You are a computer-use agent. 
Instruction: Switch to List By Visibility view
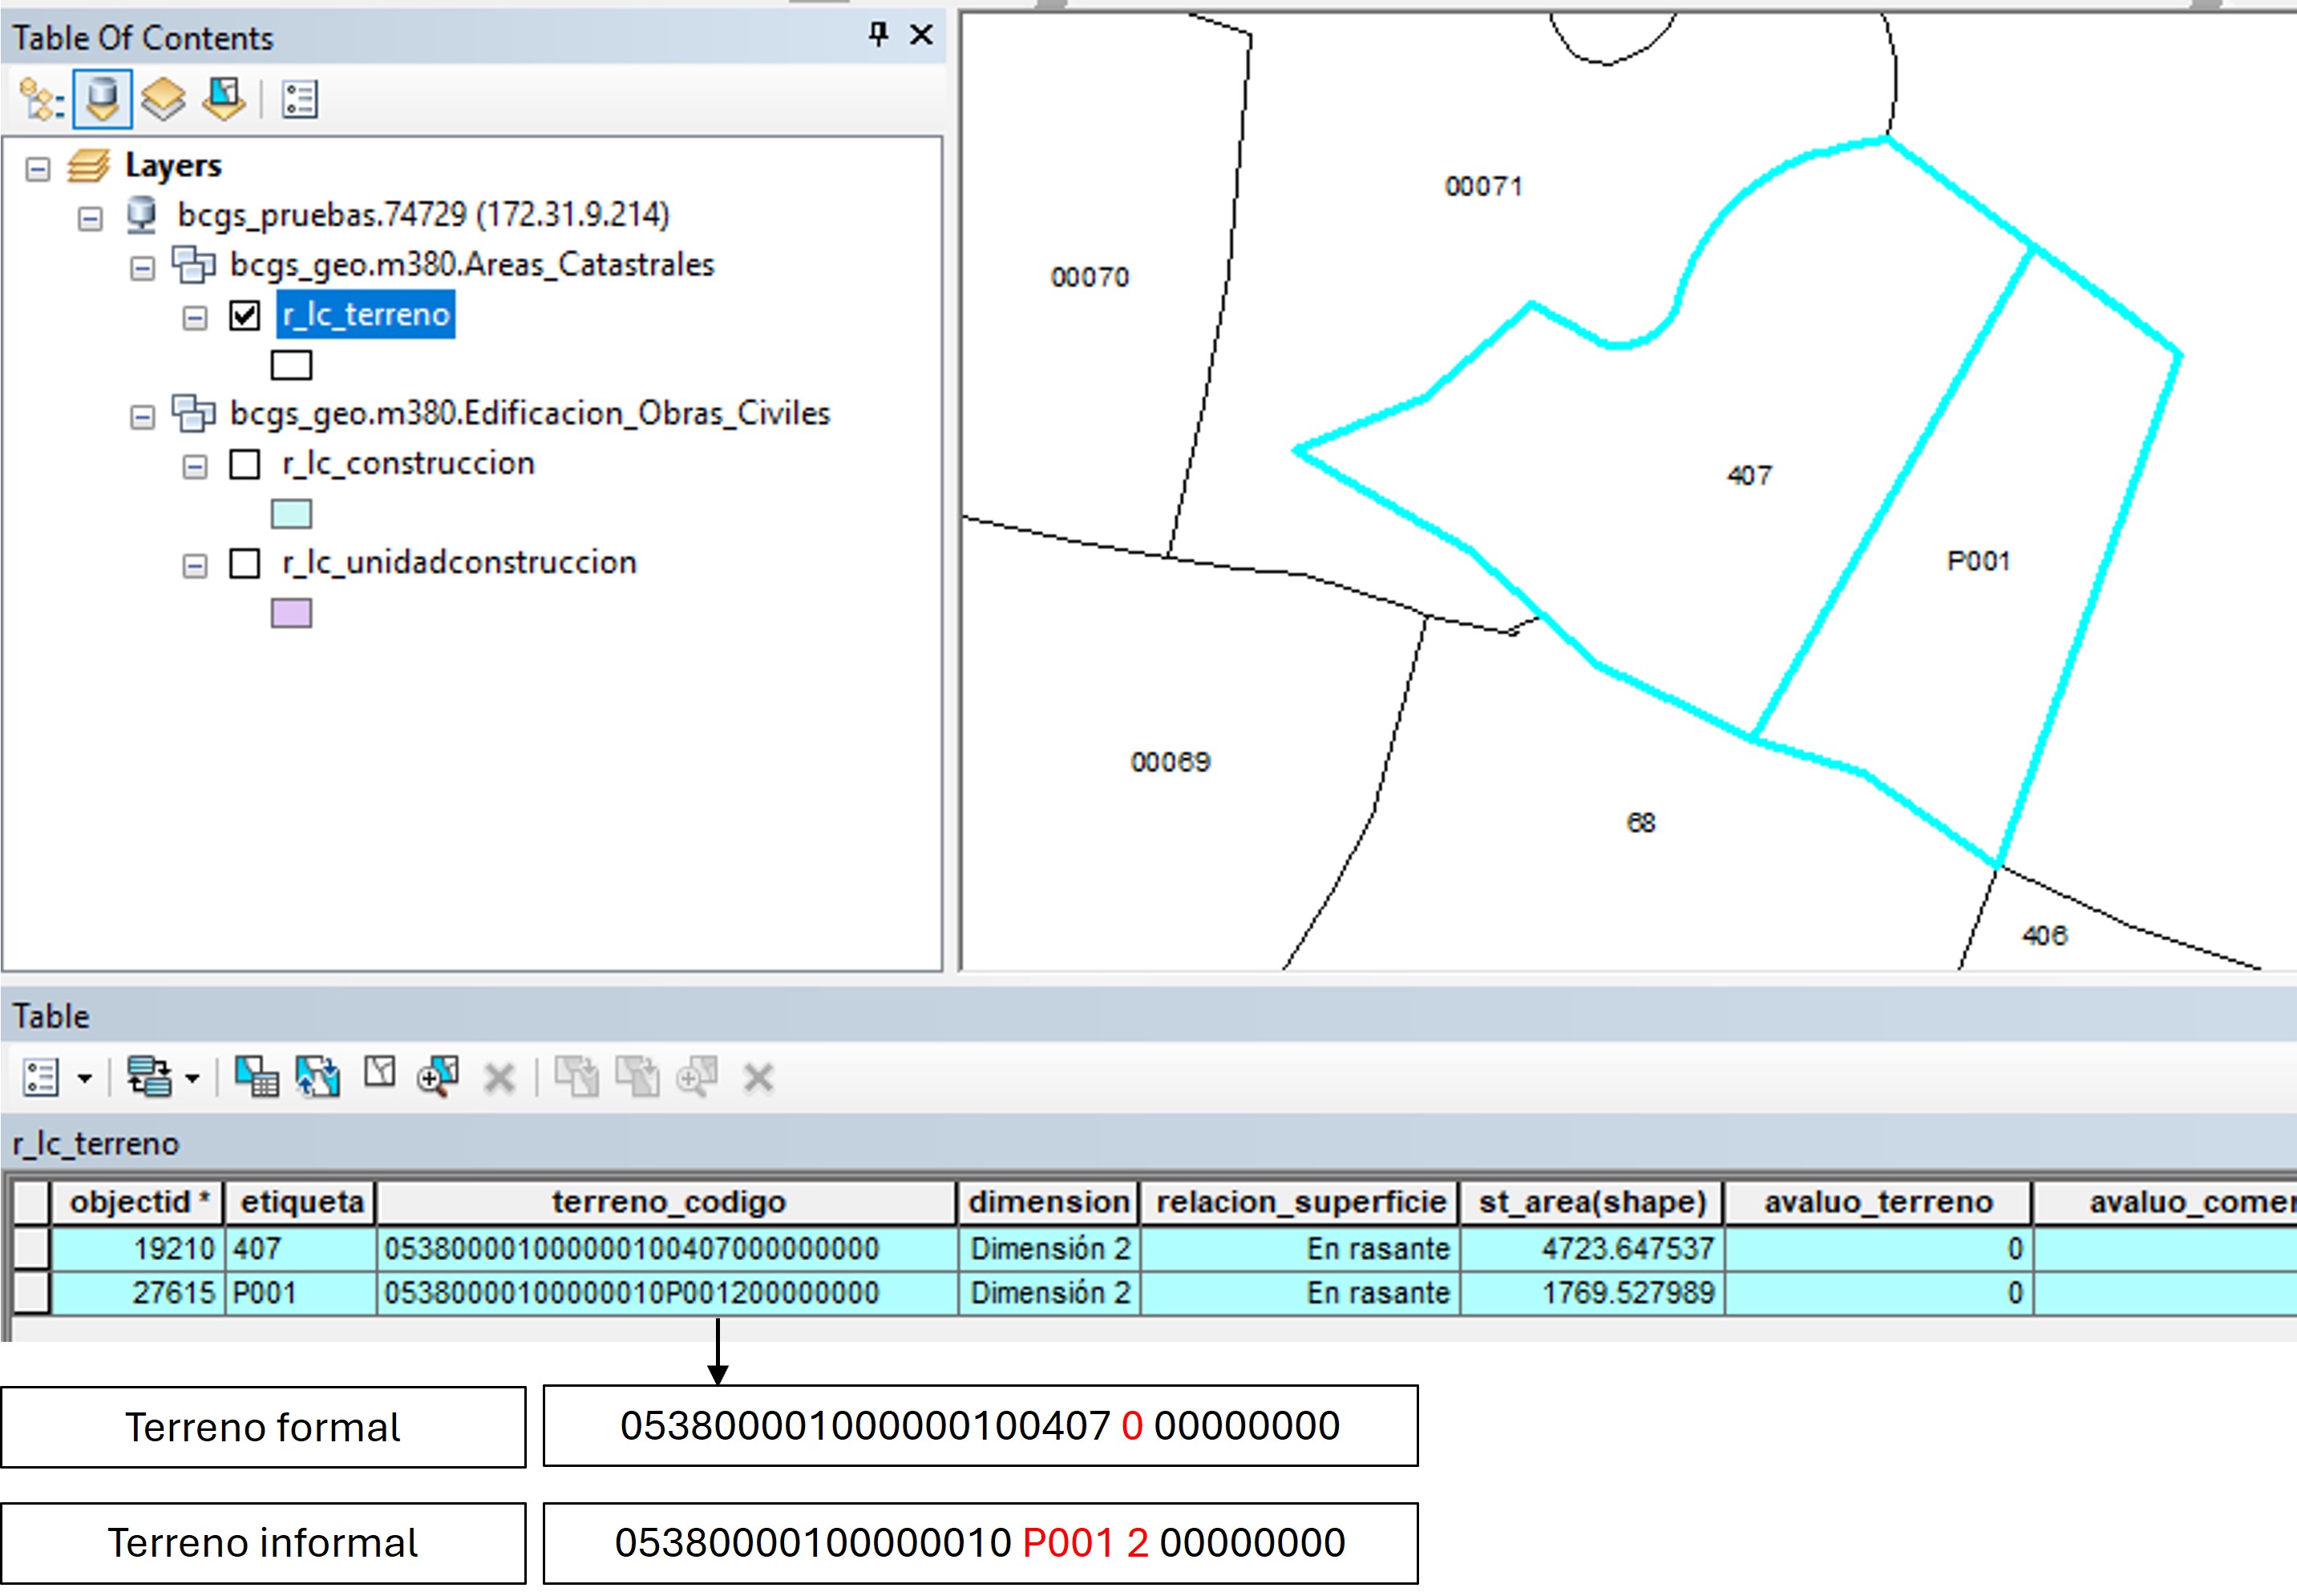163,100
